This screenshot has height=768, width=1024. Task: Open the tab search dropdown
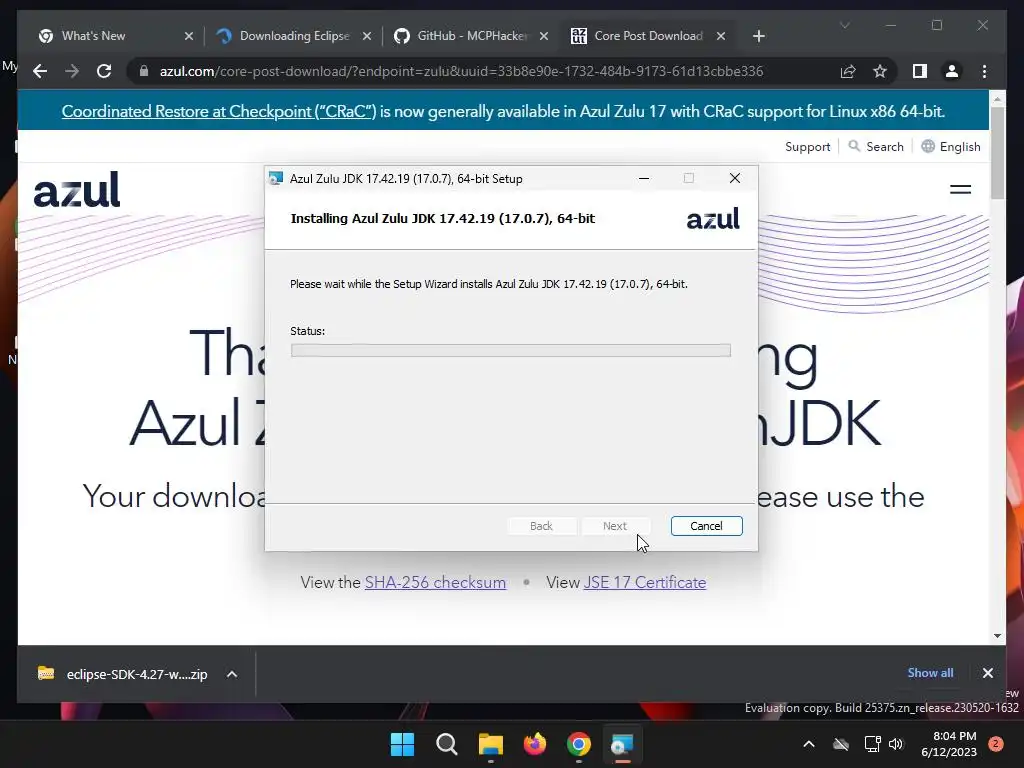point(844,25)
